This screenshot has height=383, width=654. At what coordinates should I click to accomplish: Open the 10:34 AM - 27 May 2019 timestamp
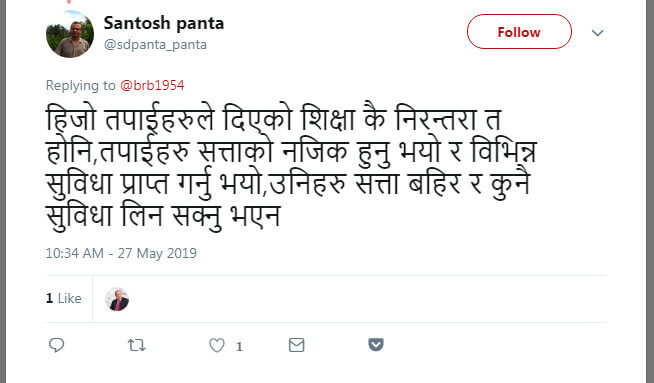point(121,253)
